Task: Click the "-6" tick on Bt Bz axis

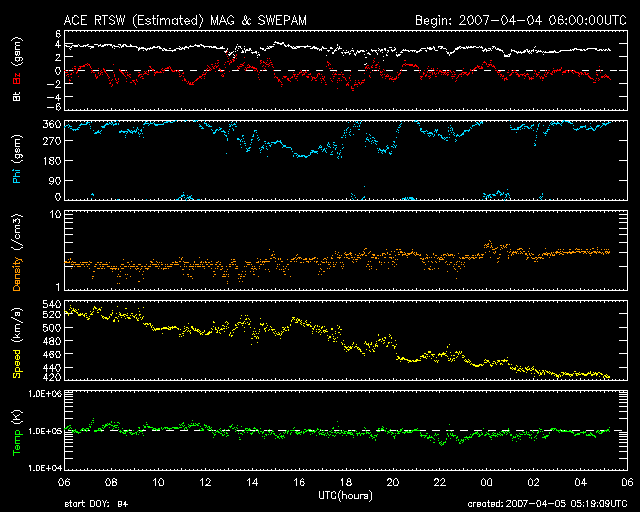Action: point(53,107)
